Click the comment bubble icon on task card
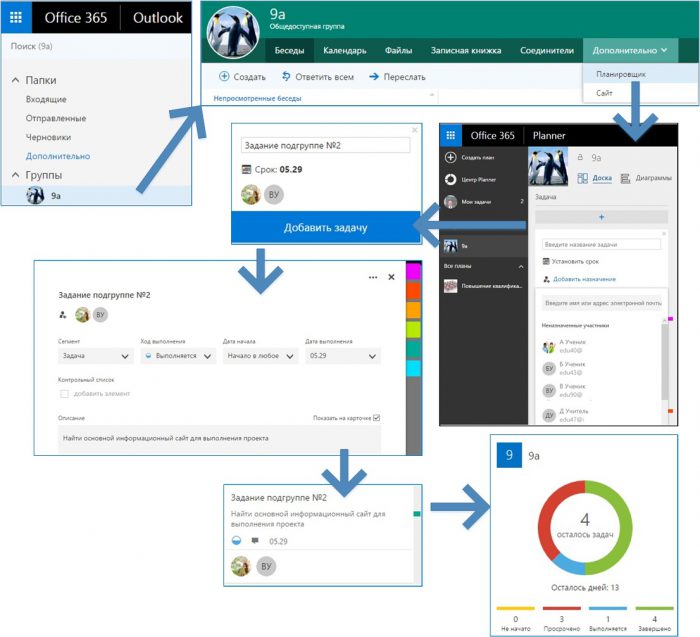The width and height of the screenshot is (700, 637). click(x=255, y=541)
